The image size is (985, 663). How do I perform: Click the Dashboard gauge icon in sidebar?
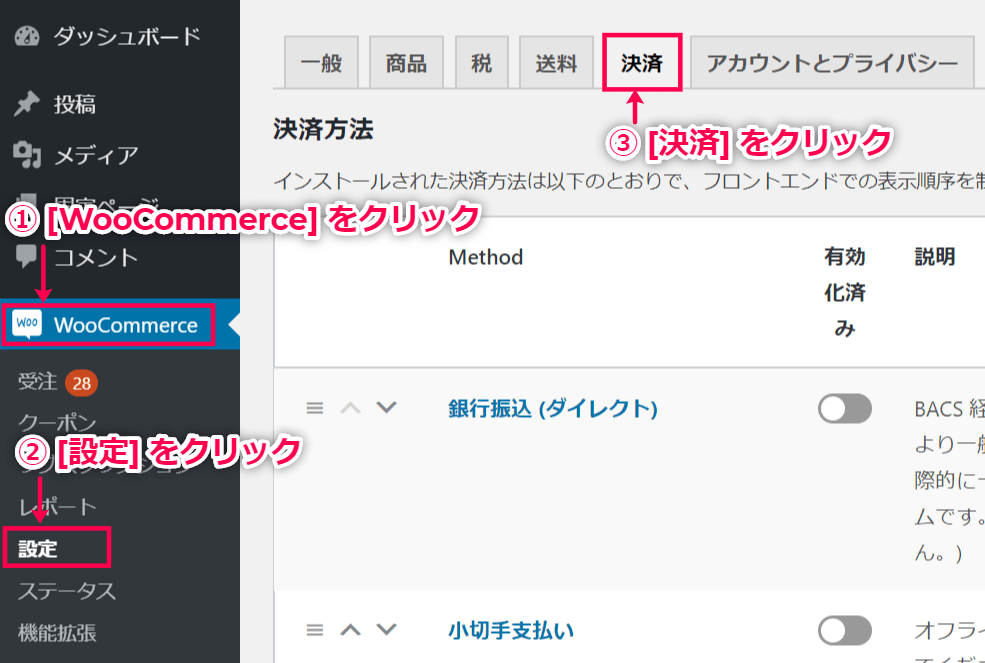(x=27, y=37)
